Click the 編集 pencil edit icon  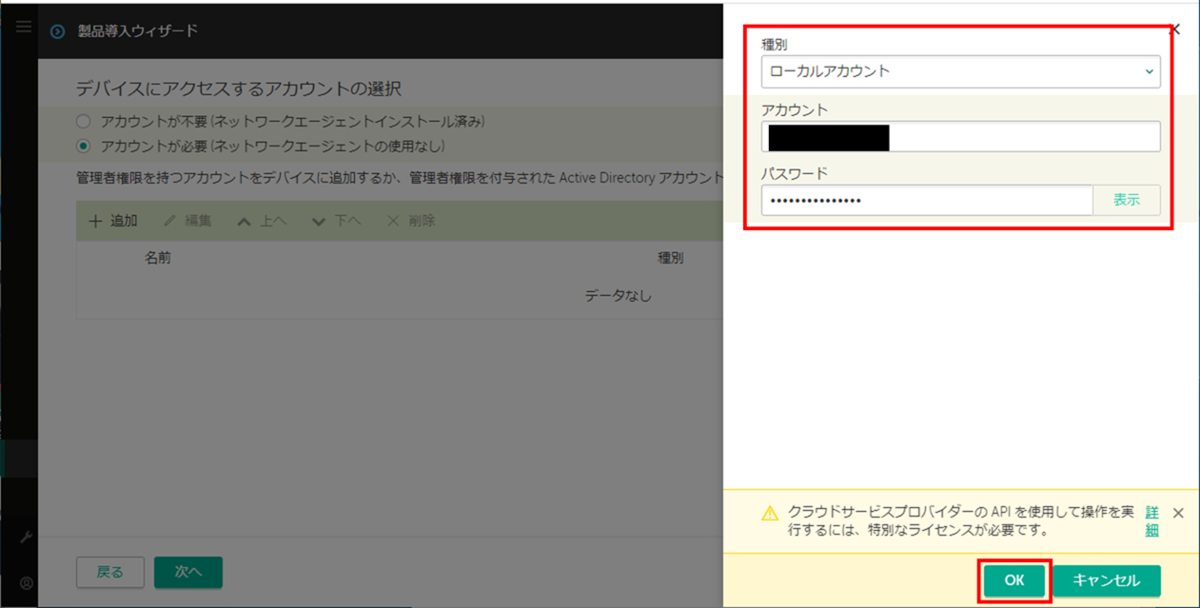click(168, 220)
